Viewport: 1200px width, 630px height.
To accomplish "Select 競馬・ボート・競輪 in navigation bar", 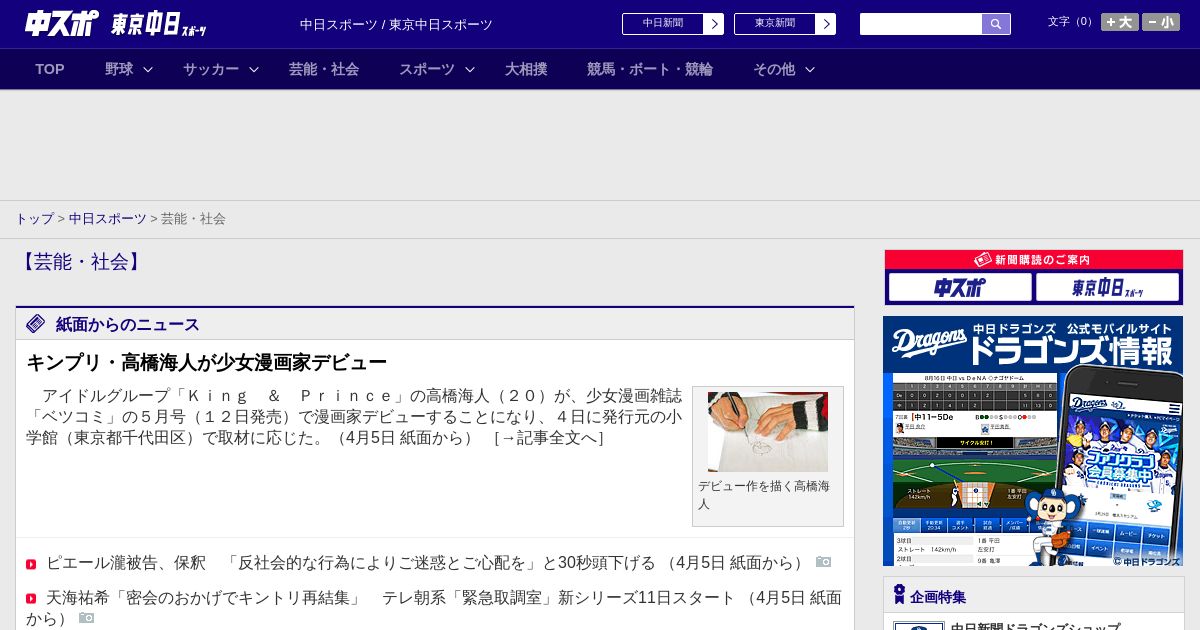I will click(x=650, y=69).
